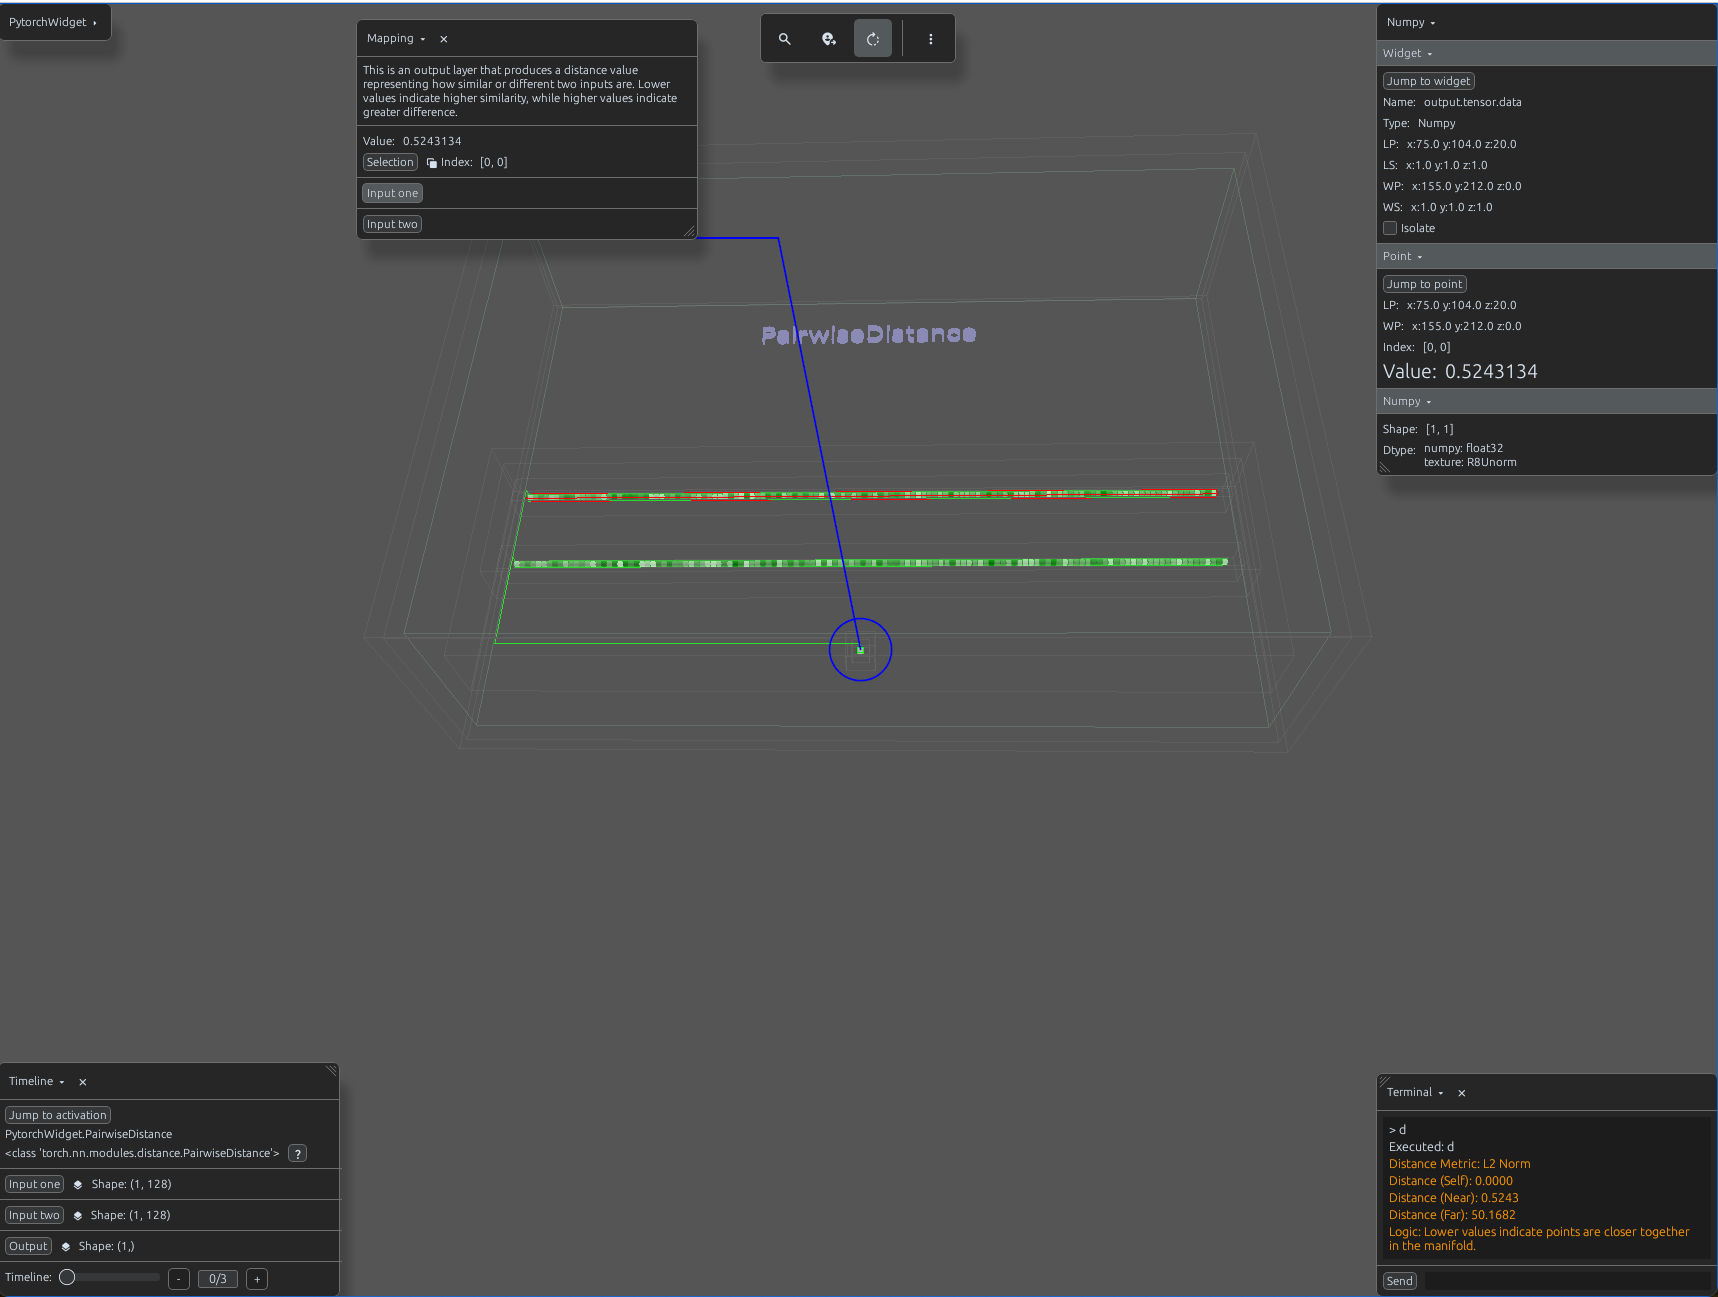Click the Distance Metric: L2 Norm line
Viewport: 1718px width, 1297px height.
pyautogui.click(x=1459, y=1164)
